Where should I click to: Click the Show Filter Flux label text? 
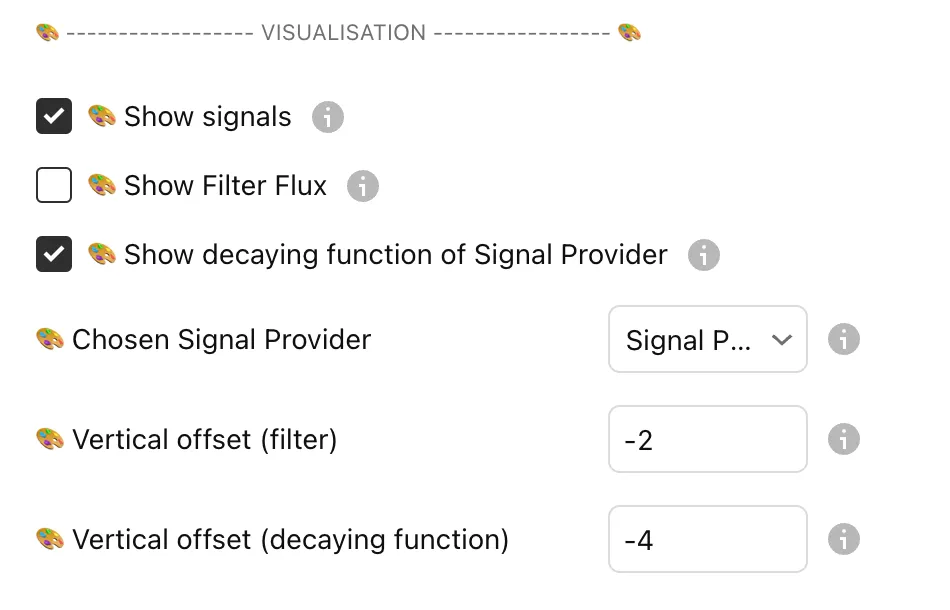[x=225, y=186]
